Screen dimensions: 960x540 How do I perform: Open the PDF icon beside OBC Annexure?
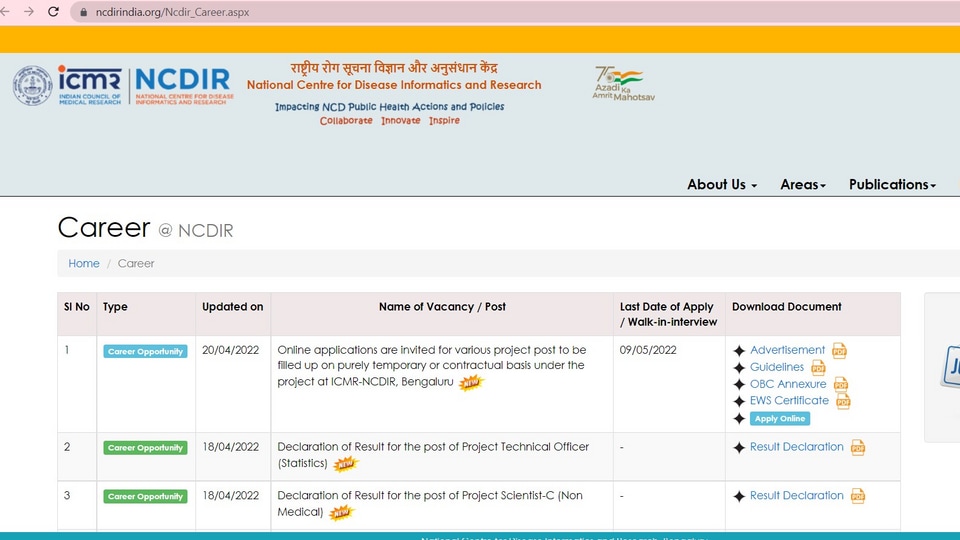pyautogui.click(x=841, y=384)
